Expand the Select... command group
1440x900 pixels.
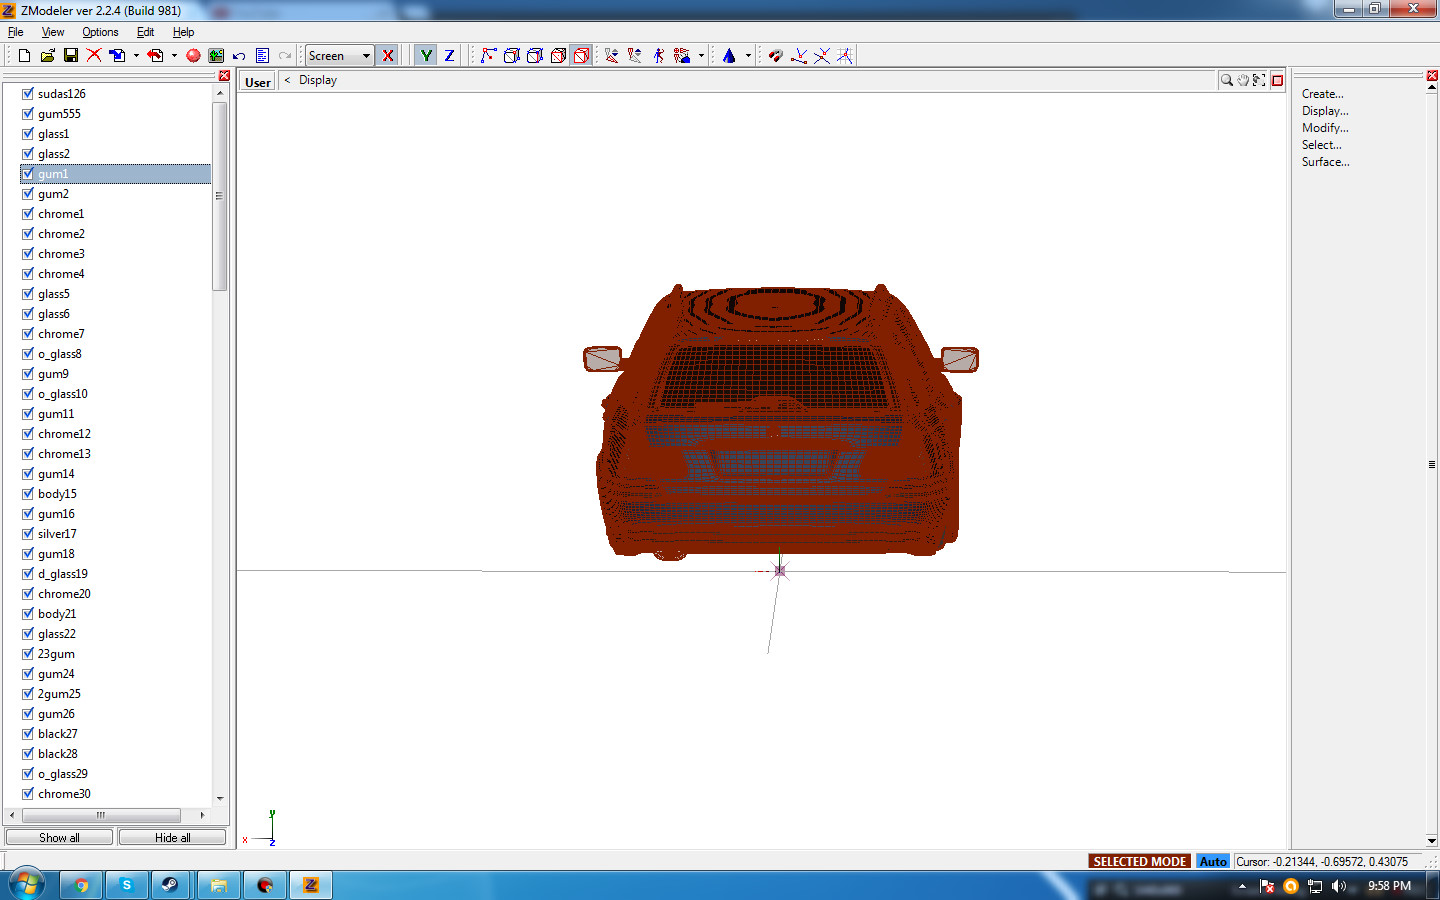click(x=1322, y=145)
